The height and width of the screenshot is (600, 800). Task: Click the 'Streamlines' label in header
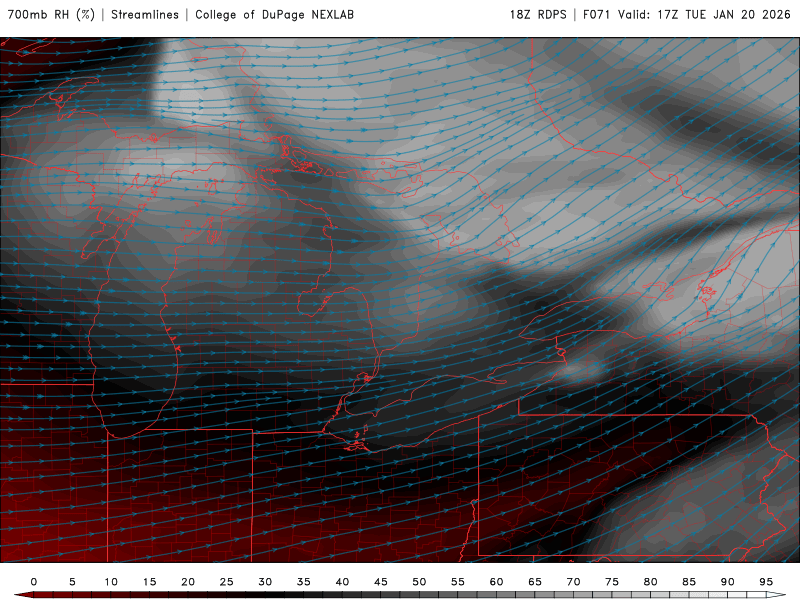tap(145, 14)
